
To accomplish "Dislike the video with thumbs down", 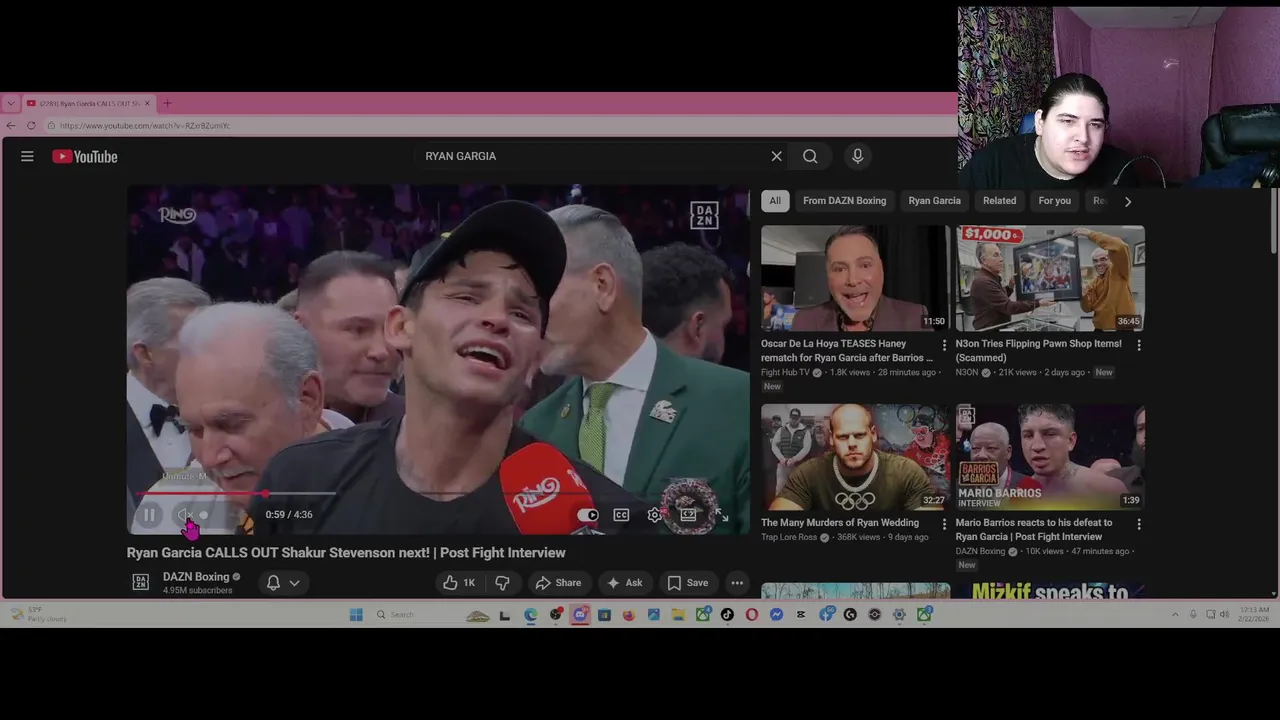I will click(x=503, y=583).
